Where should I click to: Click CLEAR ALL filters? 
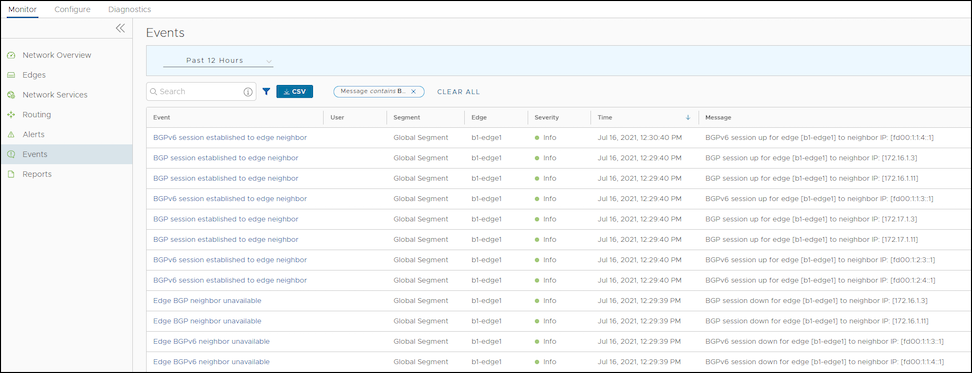coord(458,92)
